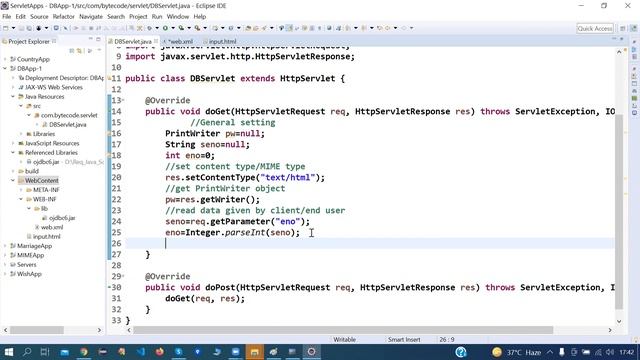Collapse the doPost method fold at line 29

coord(124,276)
